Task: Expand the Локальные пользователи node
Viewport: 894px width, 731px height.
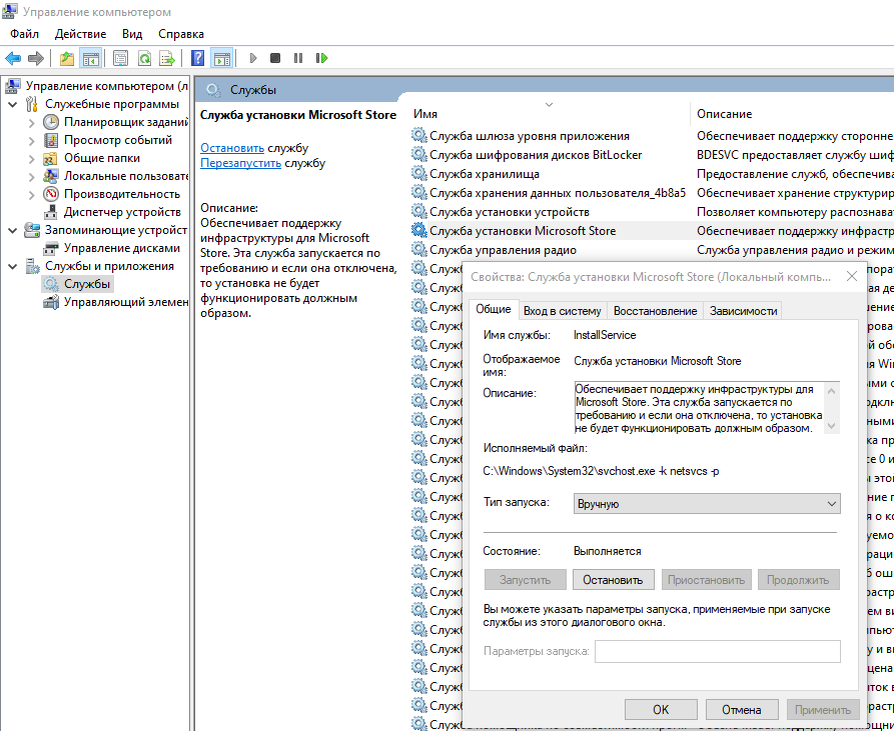Action: pos(32,176)
